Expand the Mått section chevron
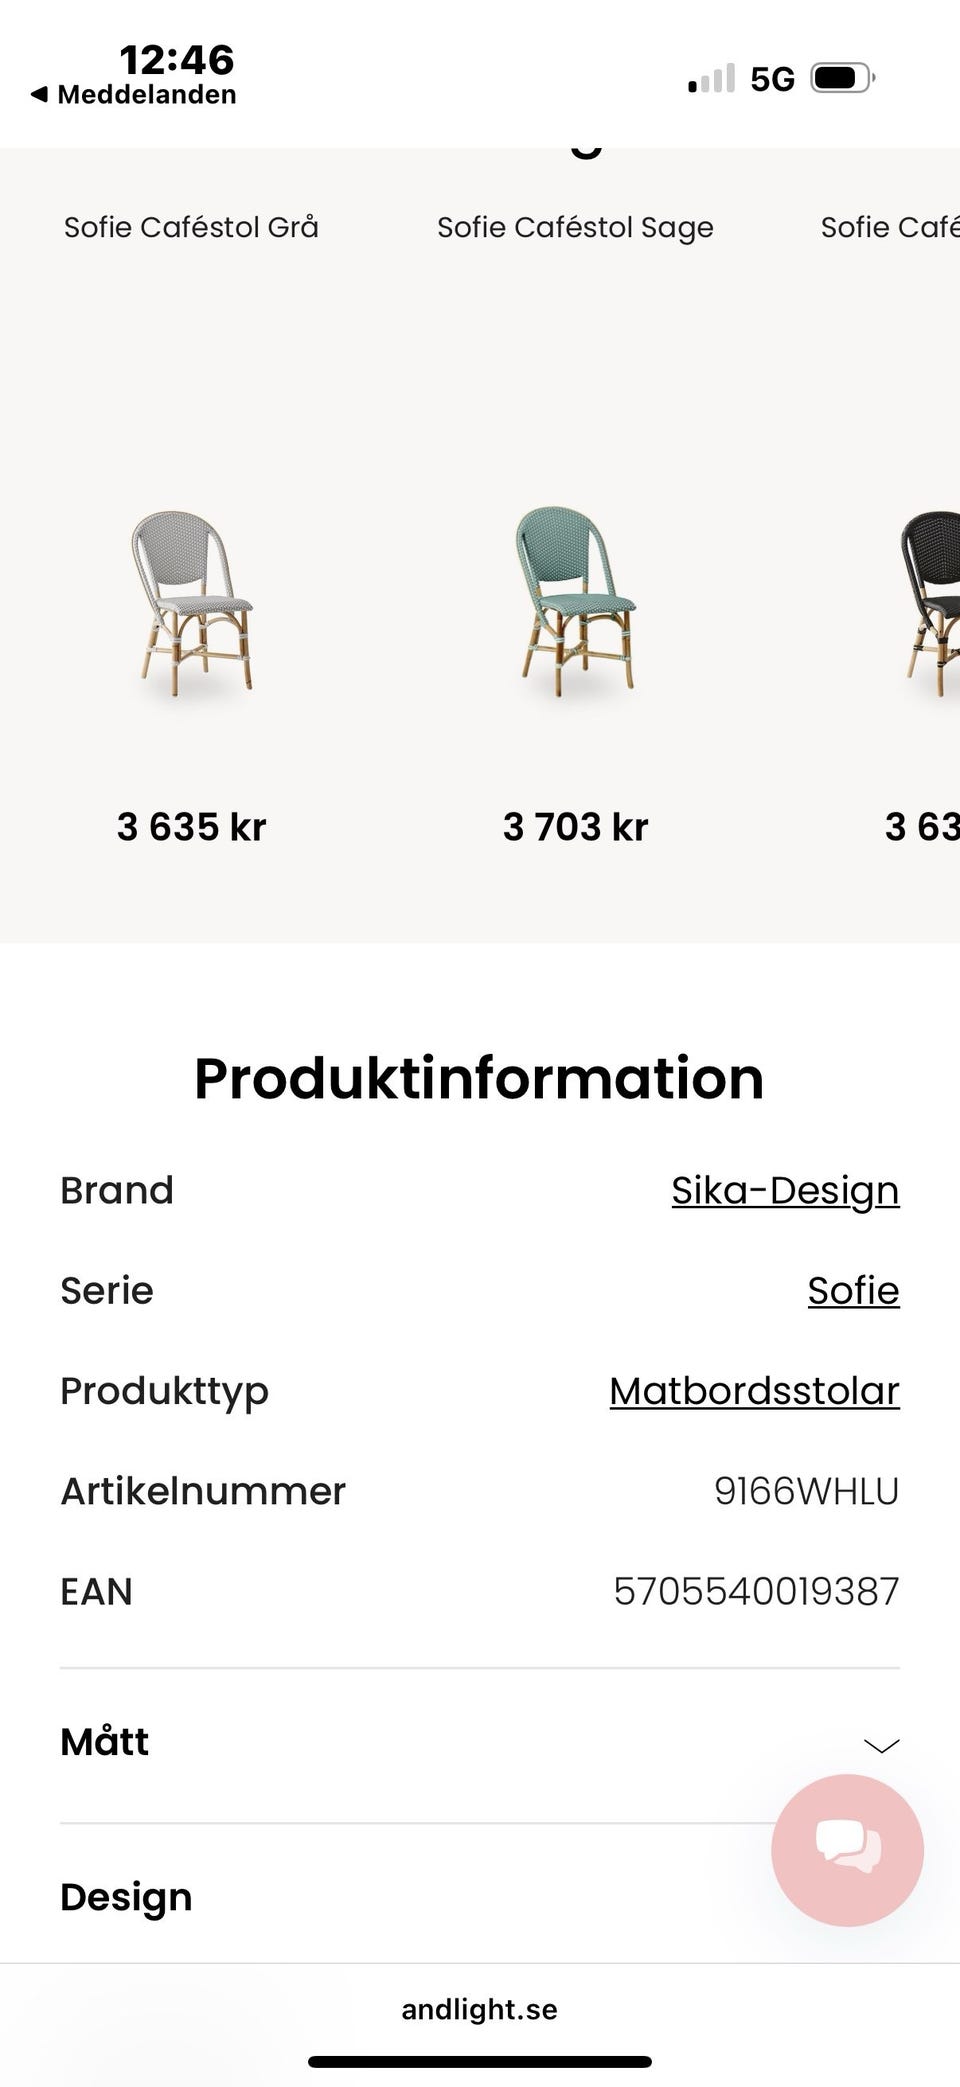 tap(880, 1744)
